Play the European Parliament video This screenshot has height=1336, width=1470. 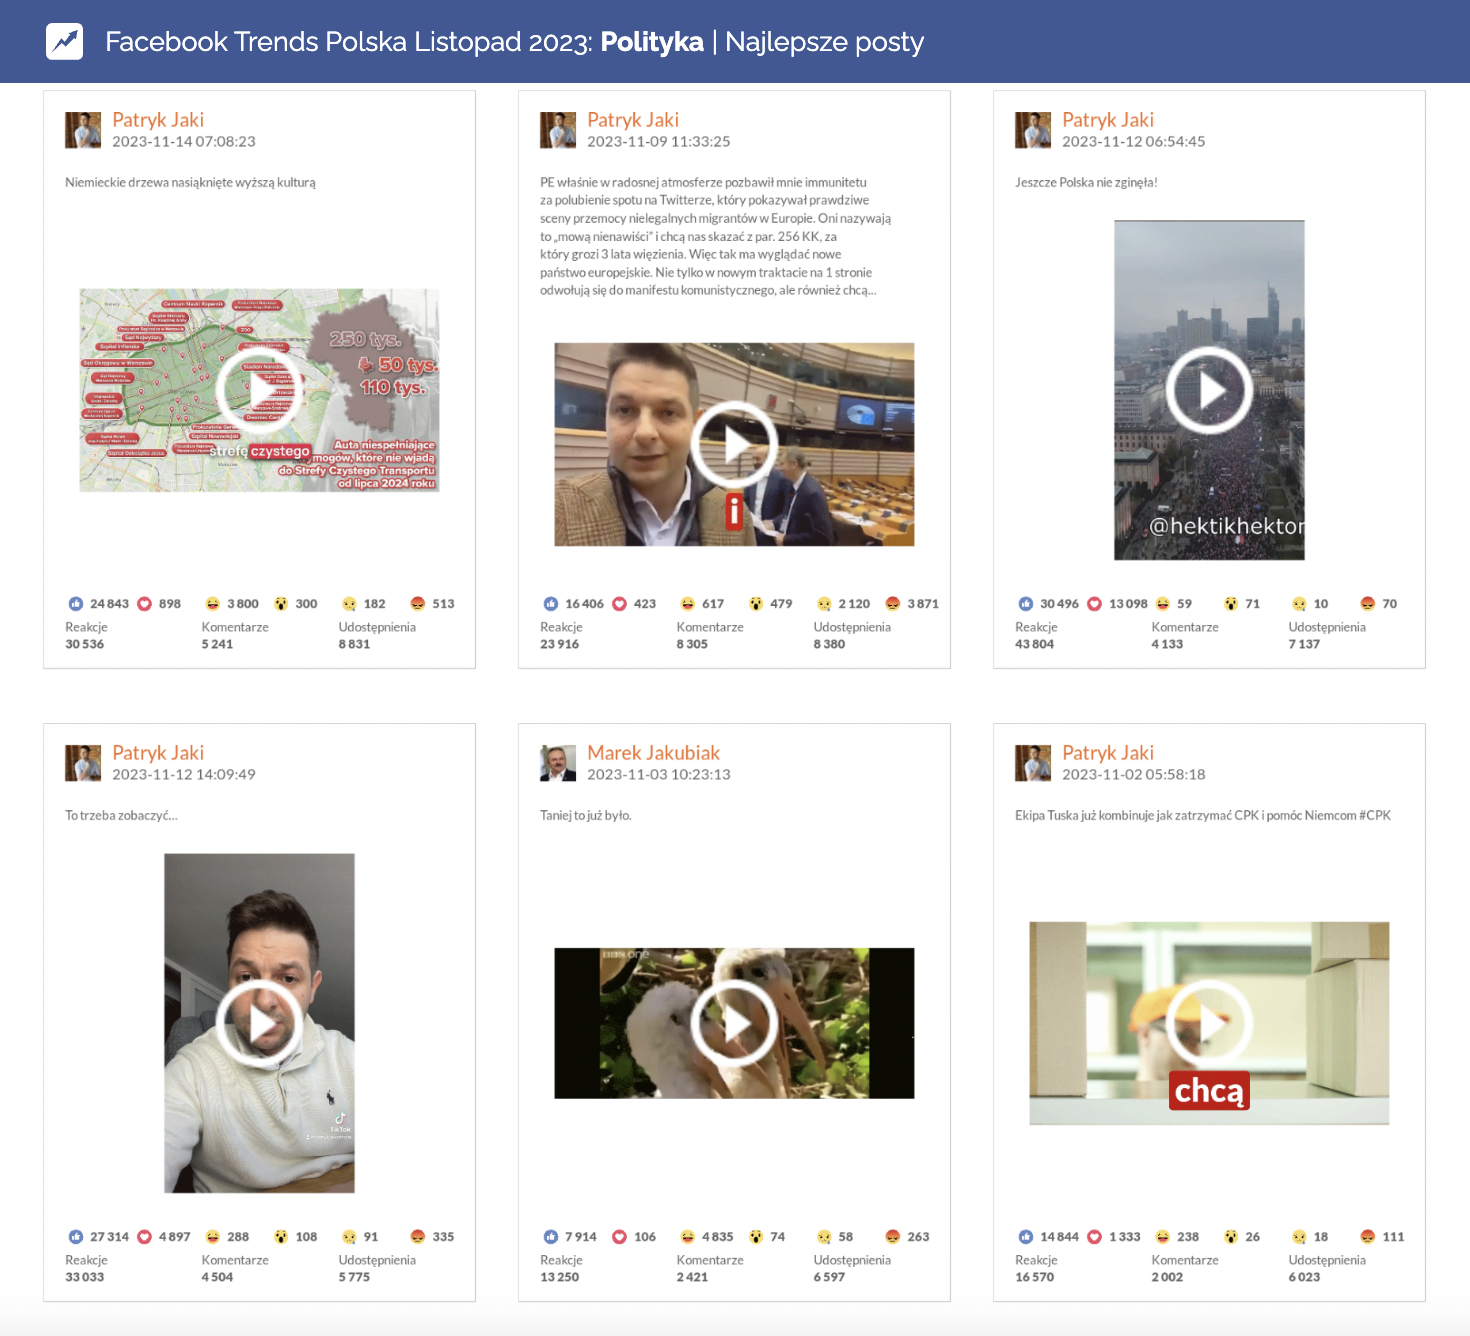pos(734,444)
